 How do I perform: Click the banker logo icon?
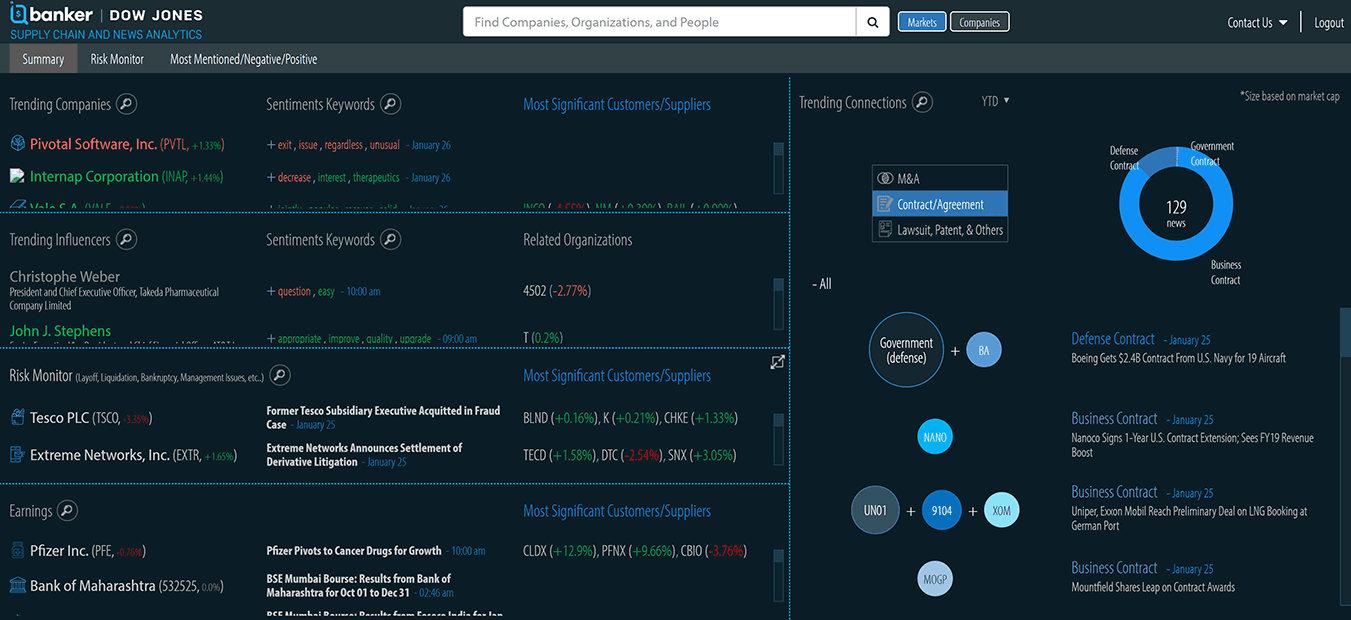click(x=19, y=15)
